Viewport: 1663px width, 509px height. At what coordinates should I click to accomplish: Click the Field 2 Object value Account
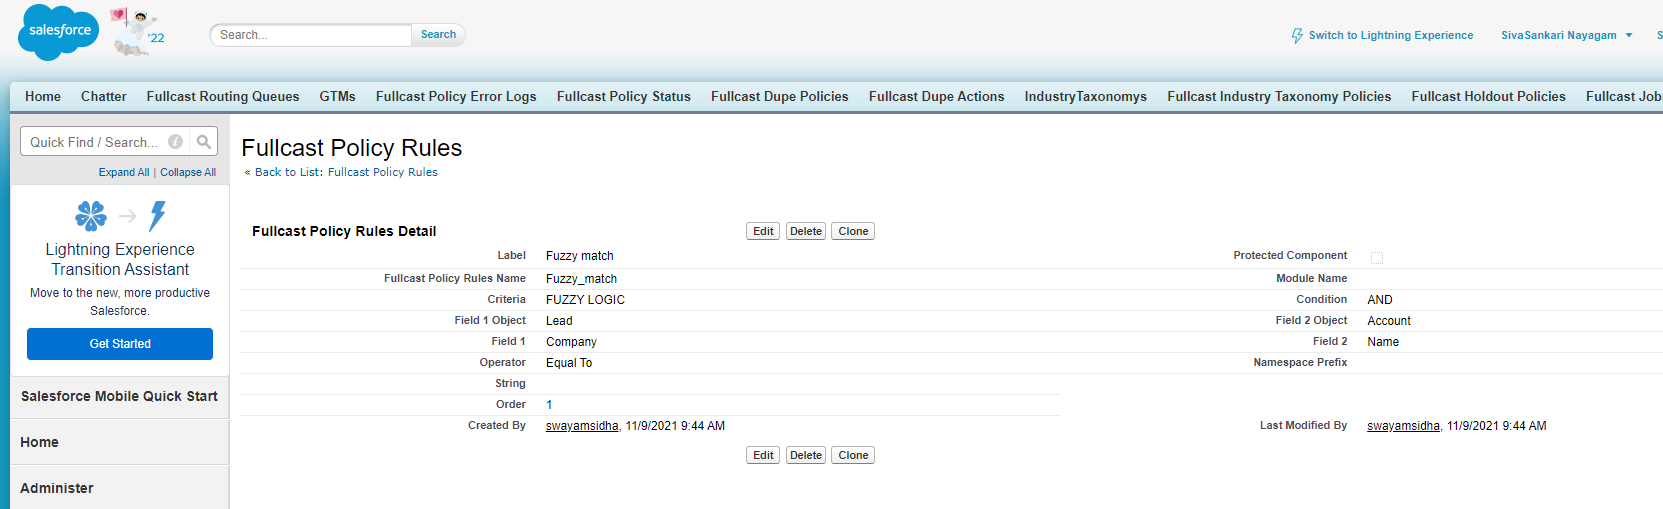pyautogui.click(x=1389, y=321)
